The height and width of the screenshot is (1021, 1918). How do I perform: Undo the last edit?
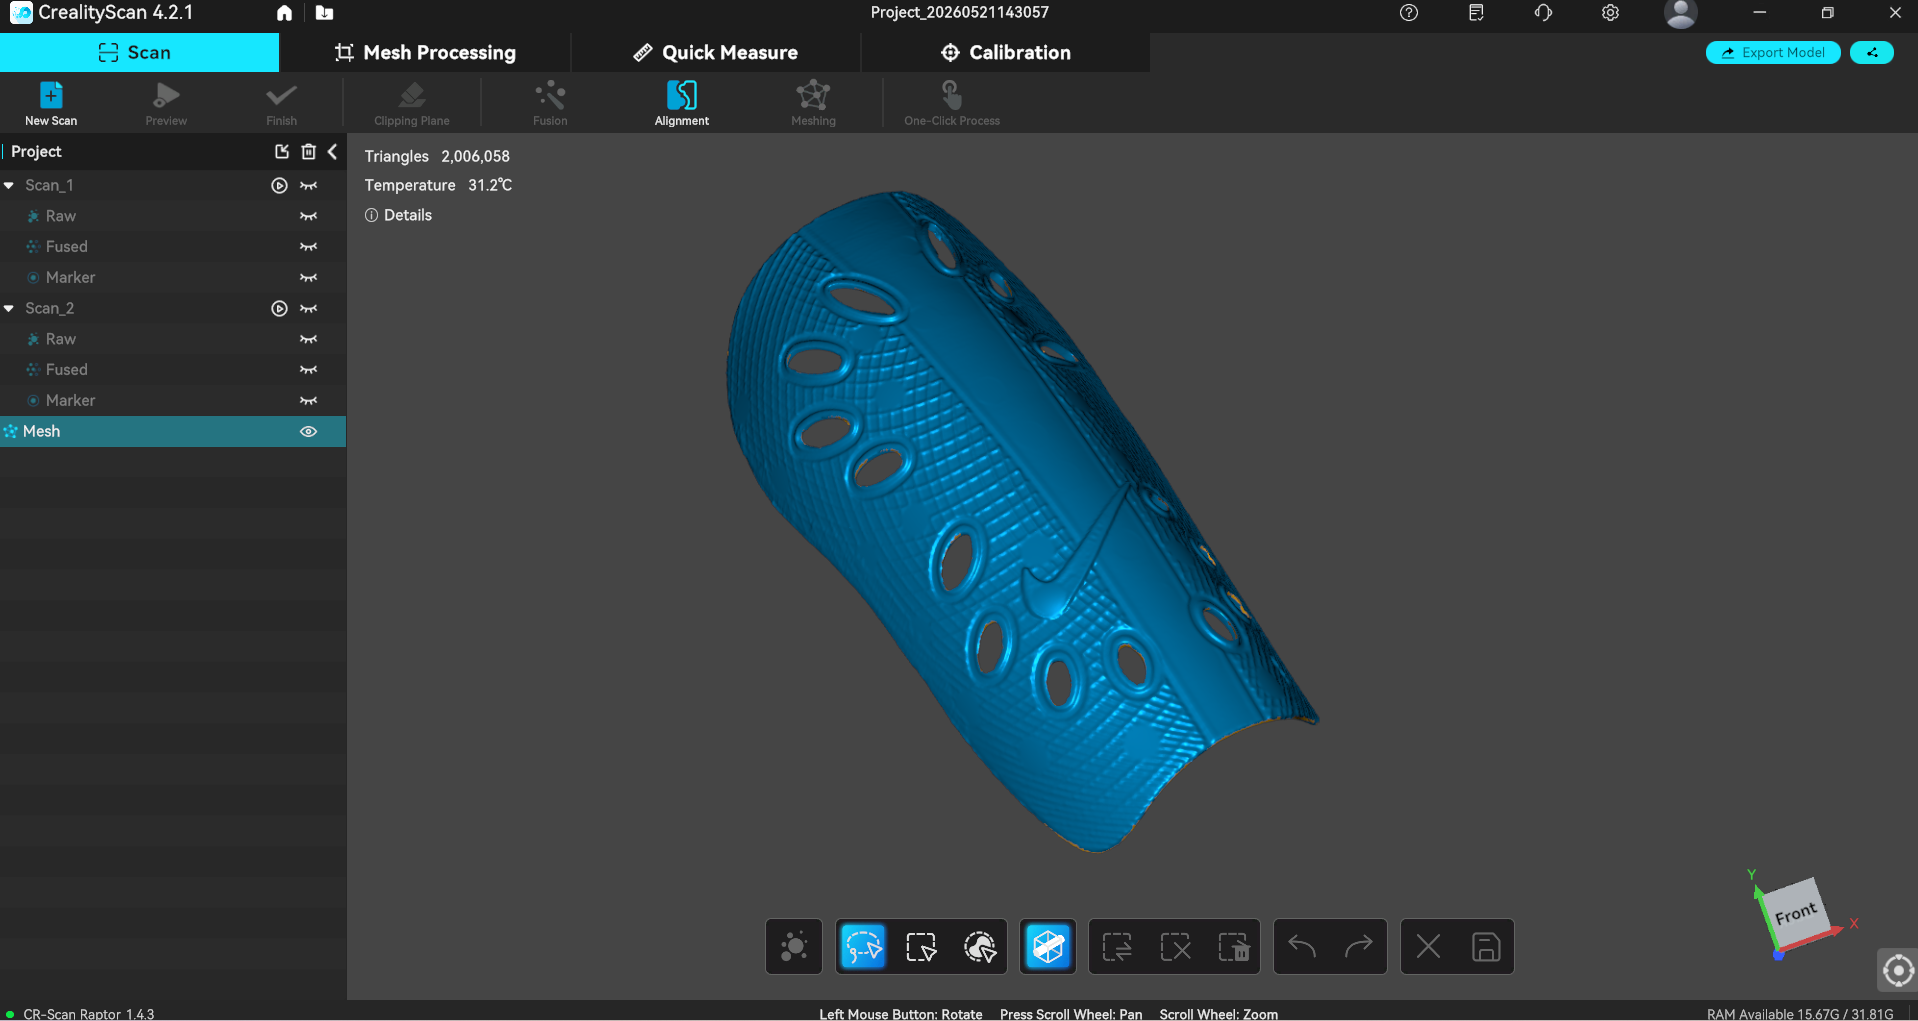click(x=1302, y=946)
